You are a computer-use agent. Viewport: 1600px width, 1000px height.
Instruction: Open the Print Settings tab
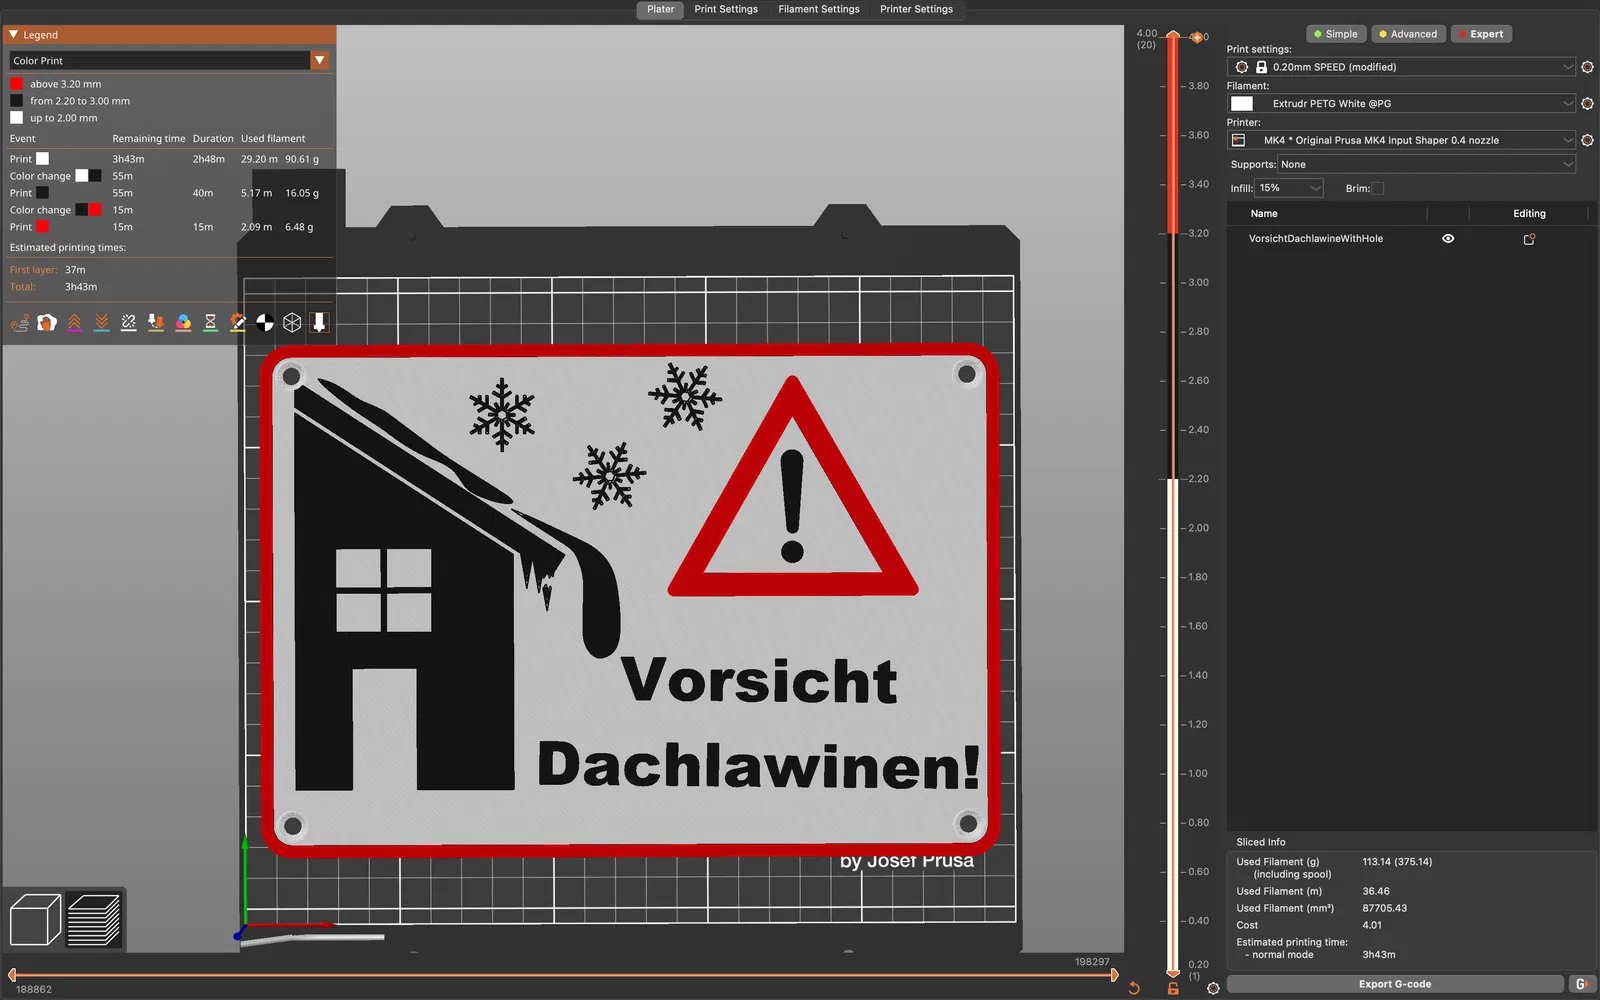pos(726,9)
